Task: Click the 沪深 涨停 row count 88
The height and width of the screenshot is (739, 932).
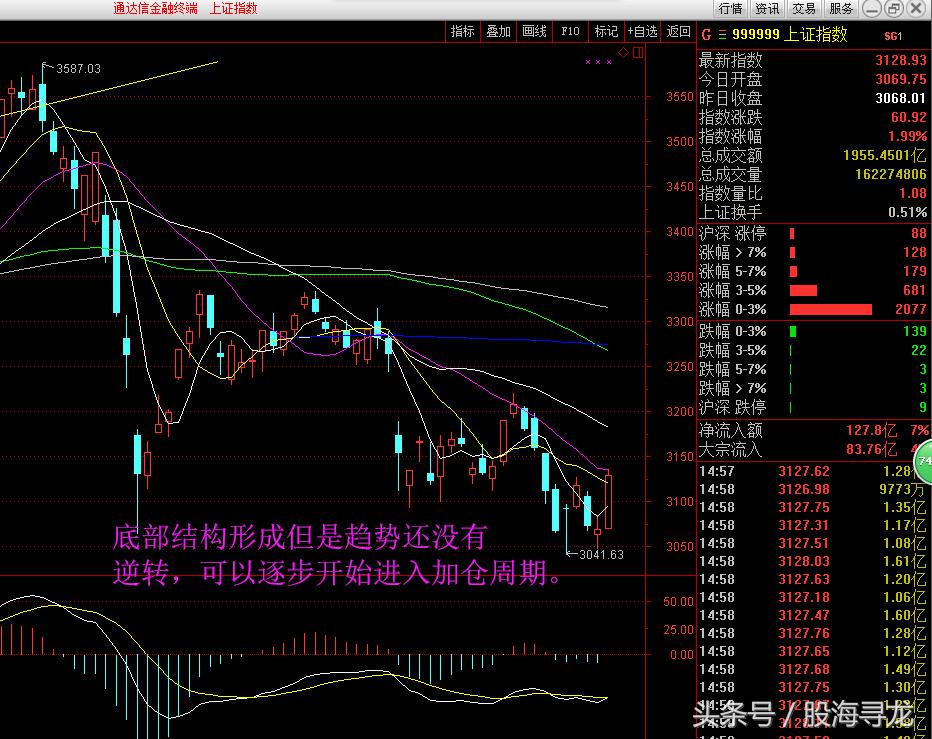Action: click(919, 234)
